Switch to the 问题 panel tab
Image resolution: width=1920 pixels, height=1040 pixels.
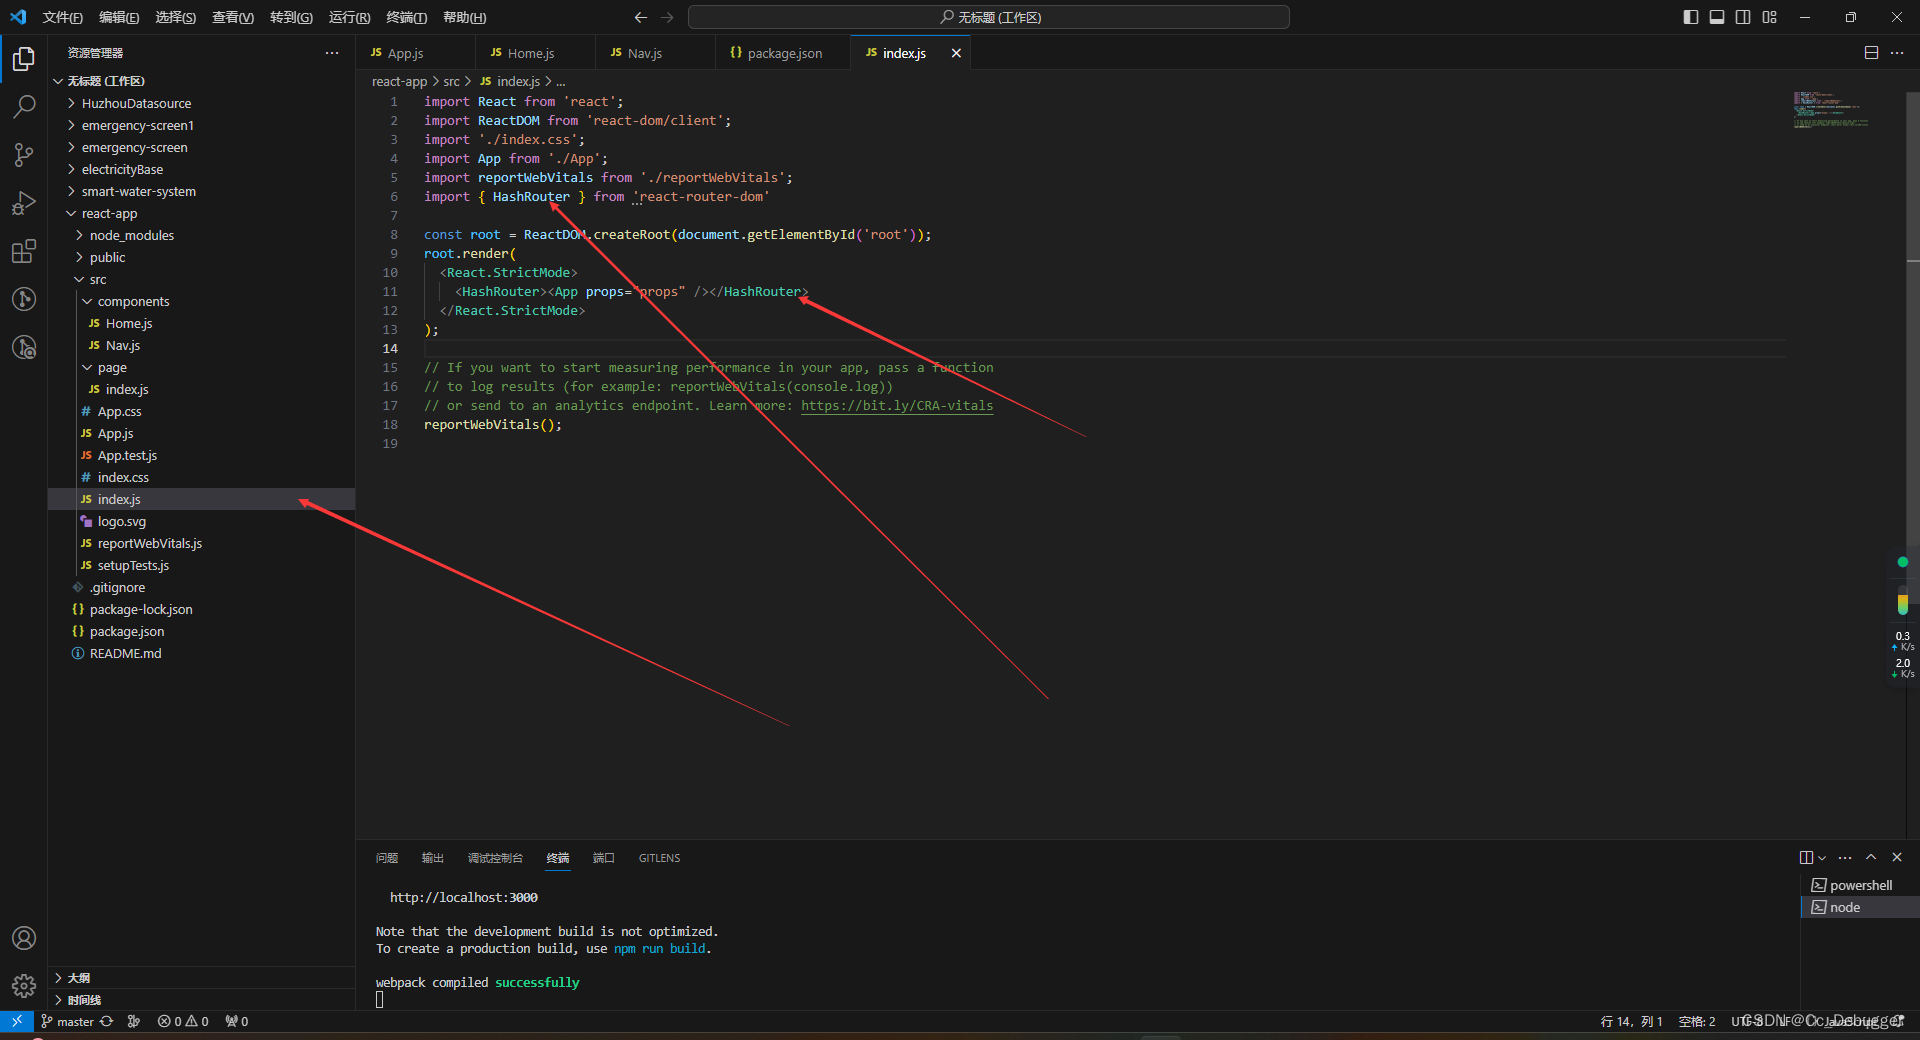click(x=387, y=858)
